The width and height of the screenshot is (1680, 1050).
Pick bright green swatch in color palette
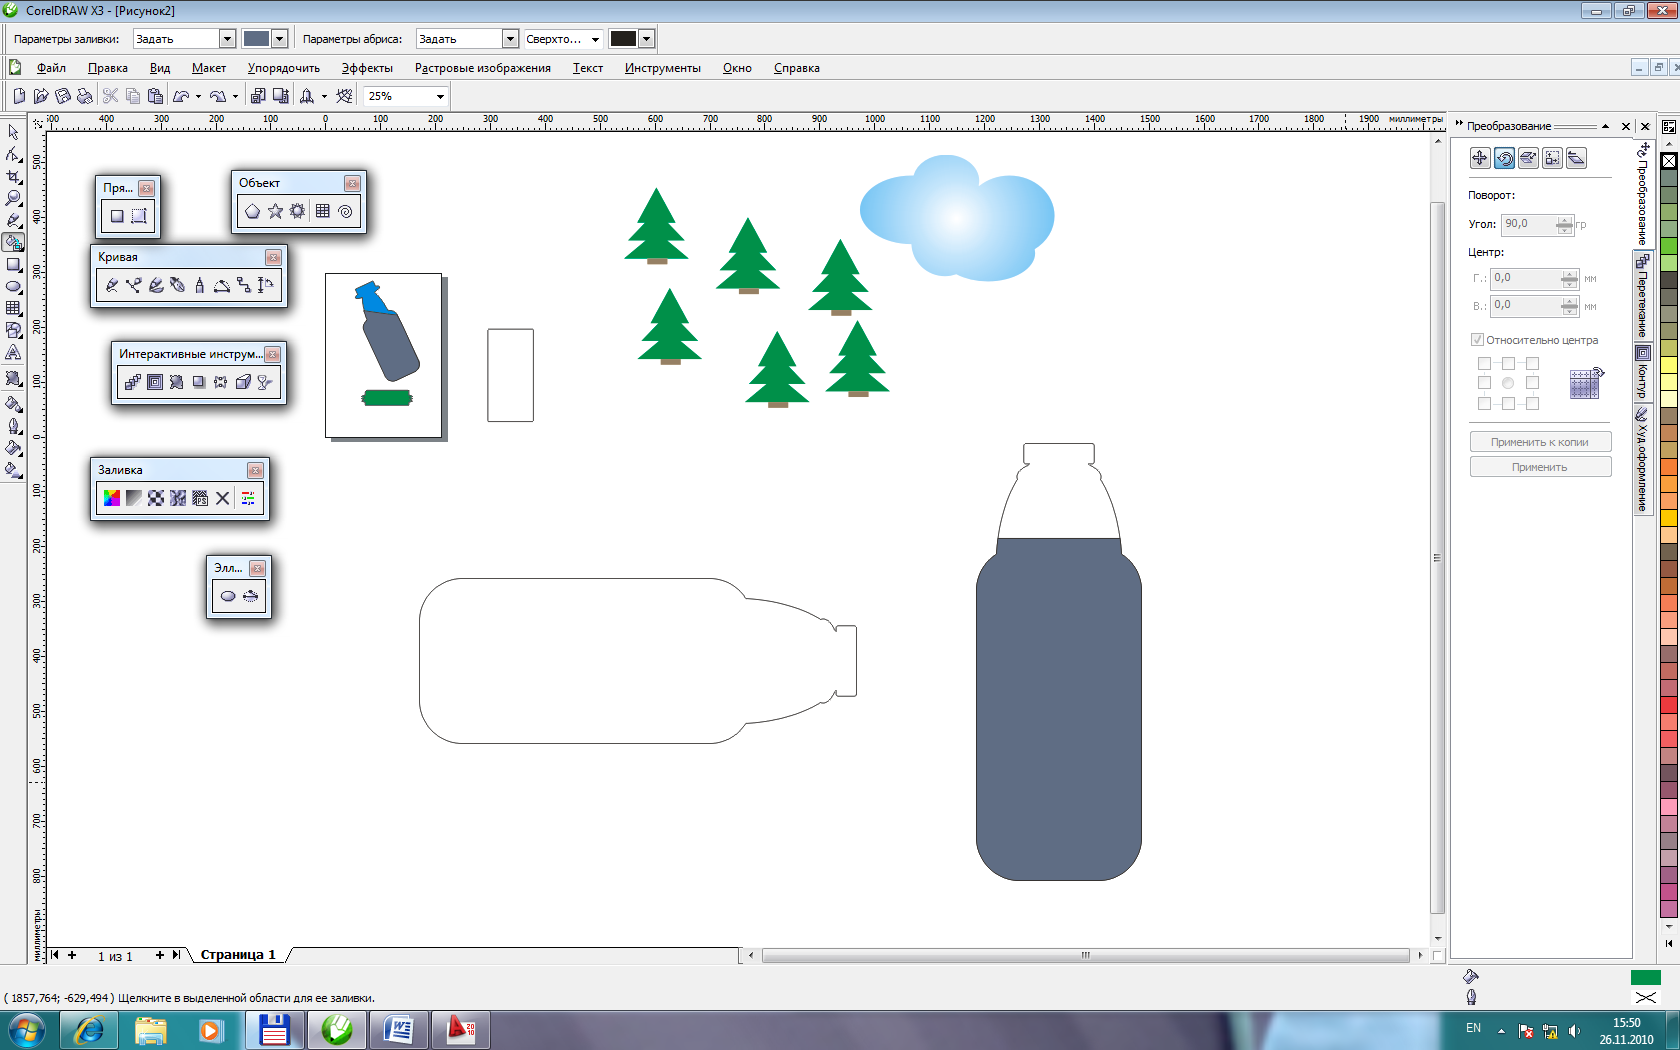click(x=1669, y=245)
